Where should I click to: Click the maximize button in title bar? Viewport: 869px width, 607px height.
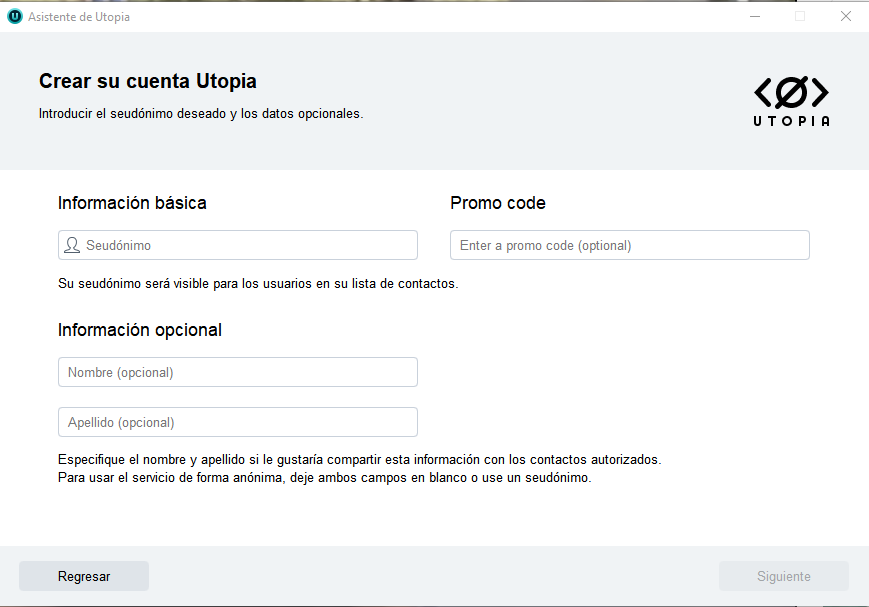(x=800, y=17)
